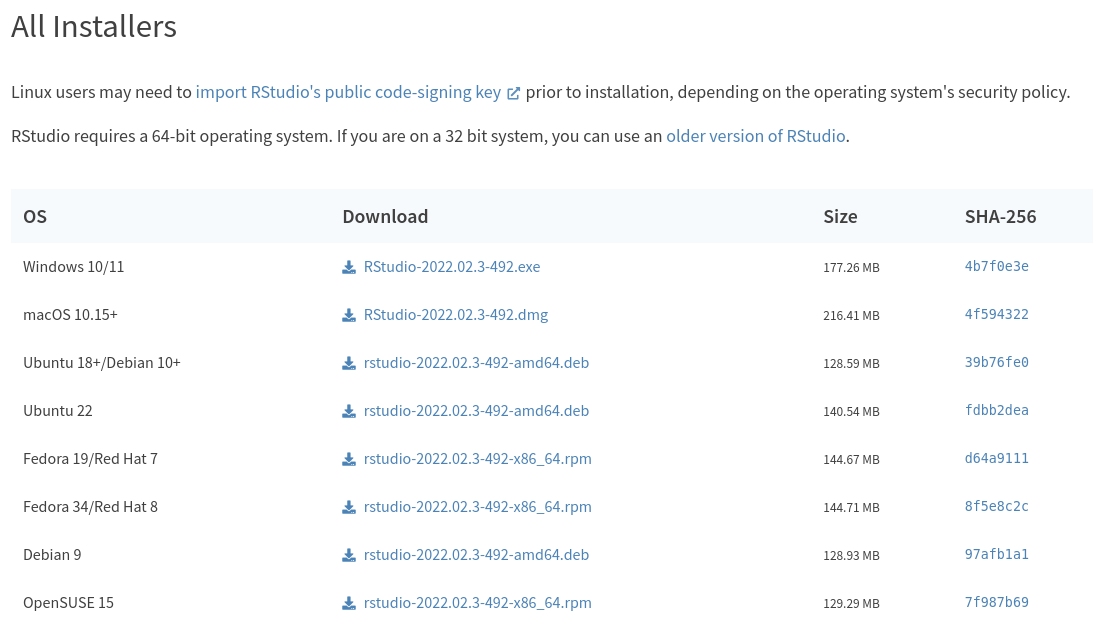Viewport: 1093px width, 630px height.
Task: Click the SHA-256 column header
Action: pyautogui.click(x=1000, y=217)
